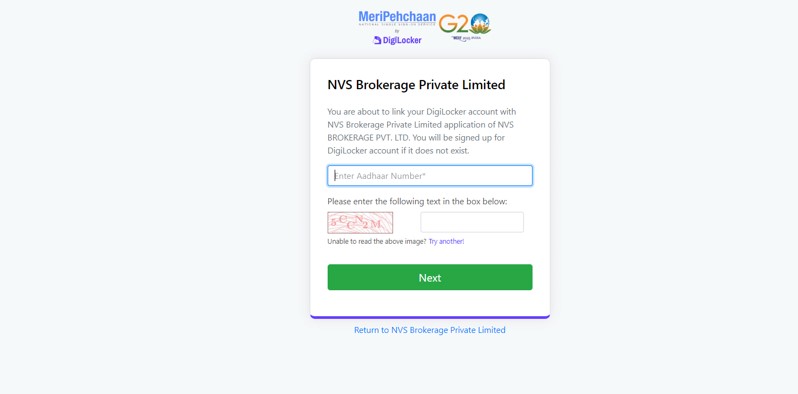The width and height of the screenshot is (798, 394).
Task: Return to NVS Brokerage Private Limited link
Action: point(430,330)
